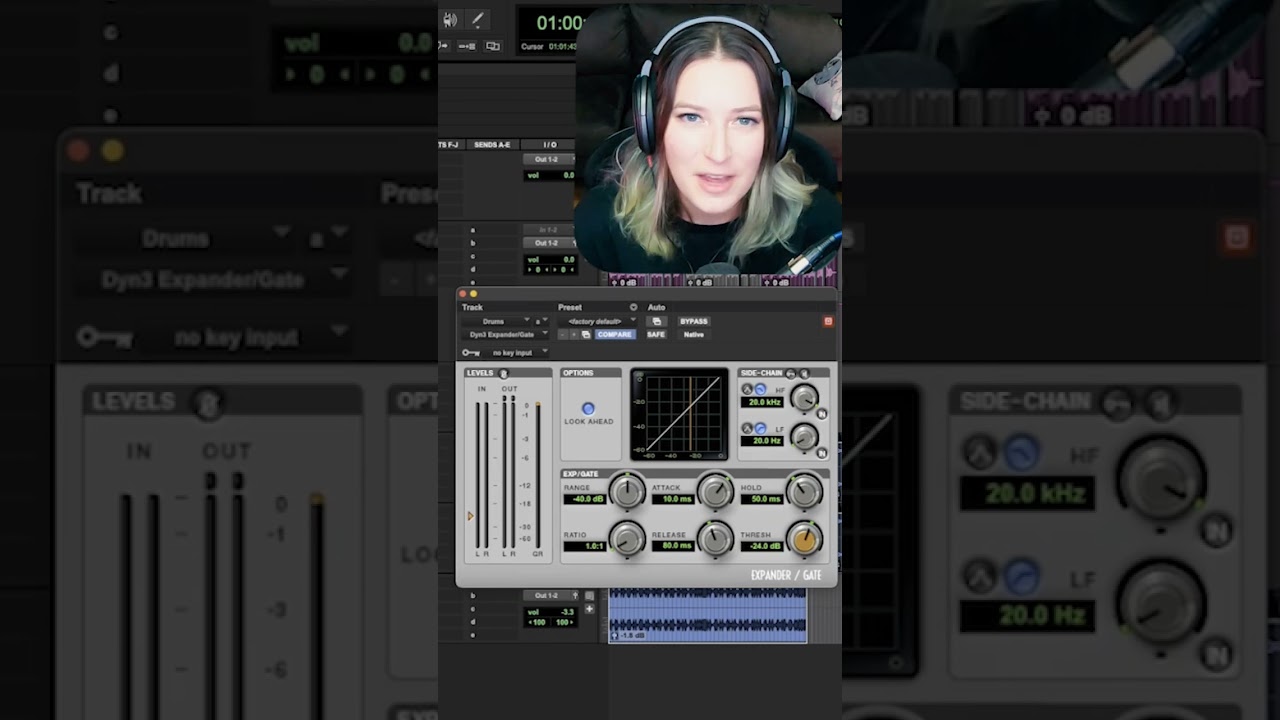
Task: Toggle the BYPASS button
Action: pyautogui.click(x=694, y=321)
